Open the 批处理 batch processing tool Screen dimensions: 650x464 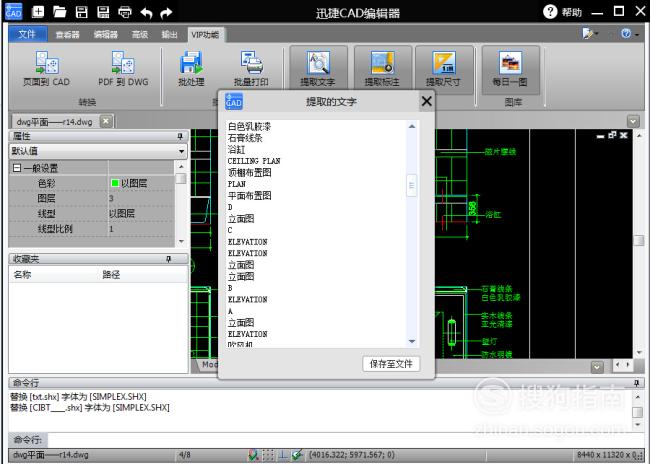pyautogui.click(x=191, y=69)
